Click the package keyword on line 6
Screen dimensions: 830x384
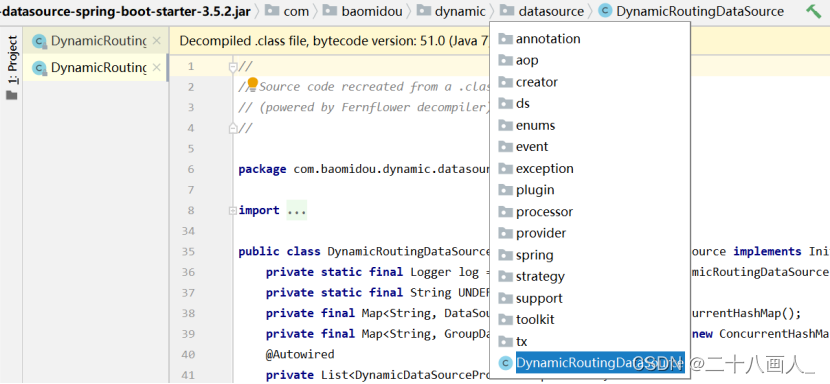pyautogui.click(x=261, y=169)
